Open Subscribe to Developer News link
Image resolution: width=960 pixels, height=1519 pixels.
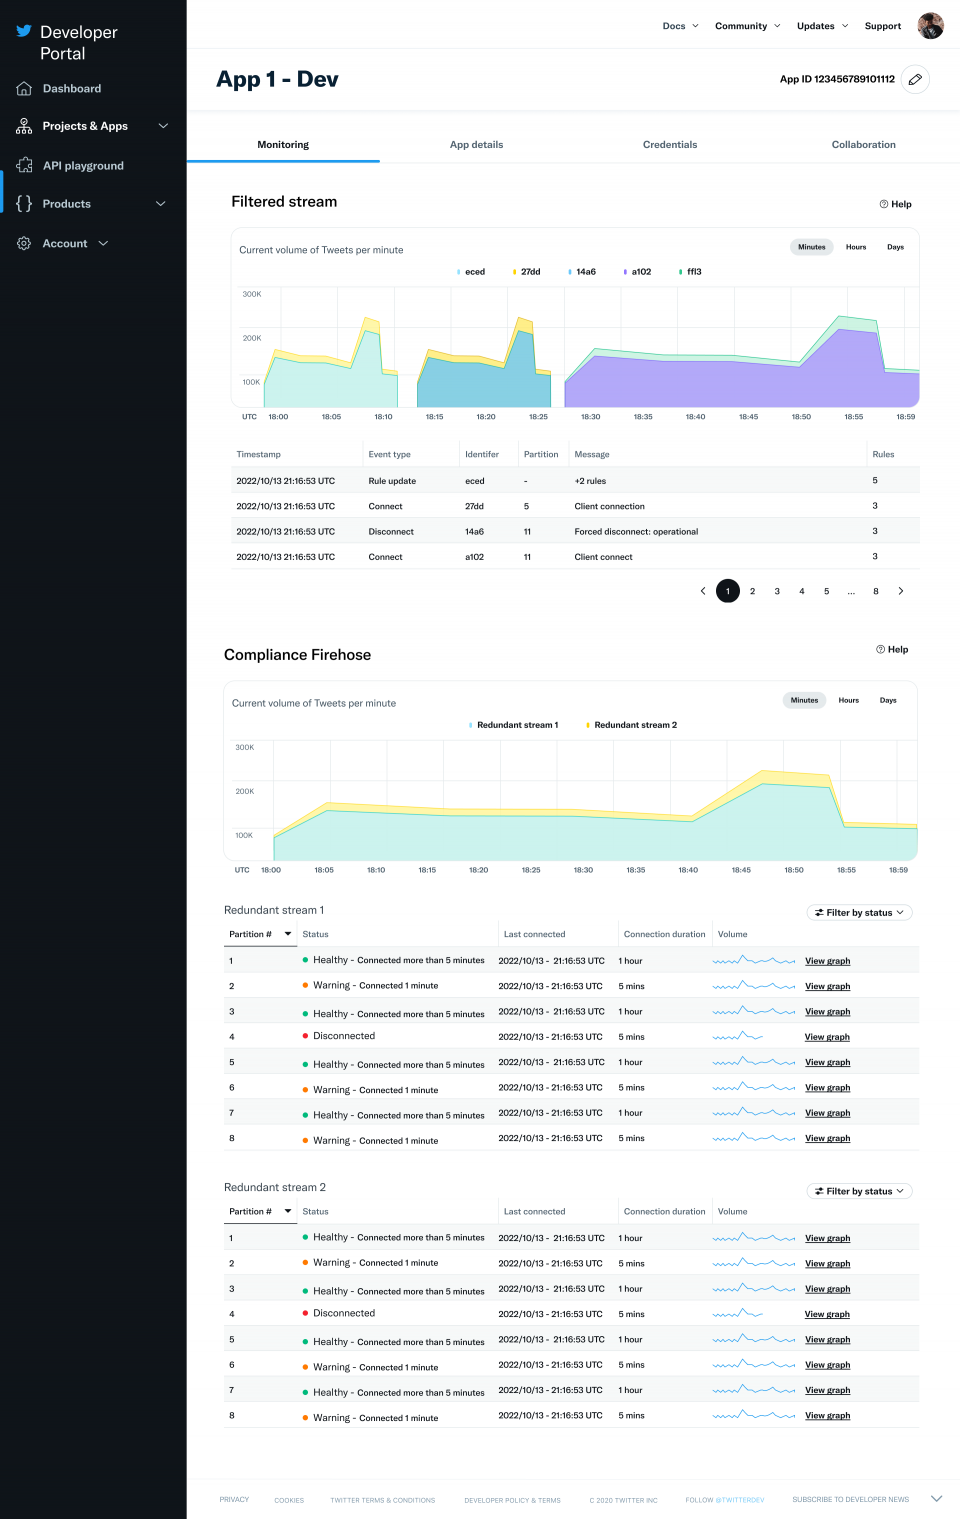coord(851,1499)
